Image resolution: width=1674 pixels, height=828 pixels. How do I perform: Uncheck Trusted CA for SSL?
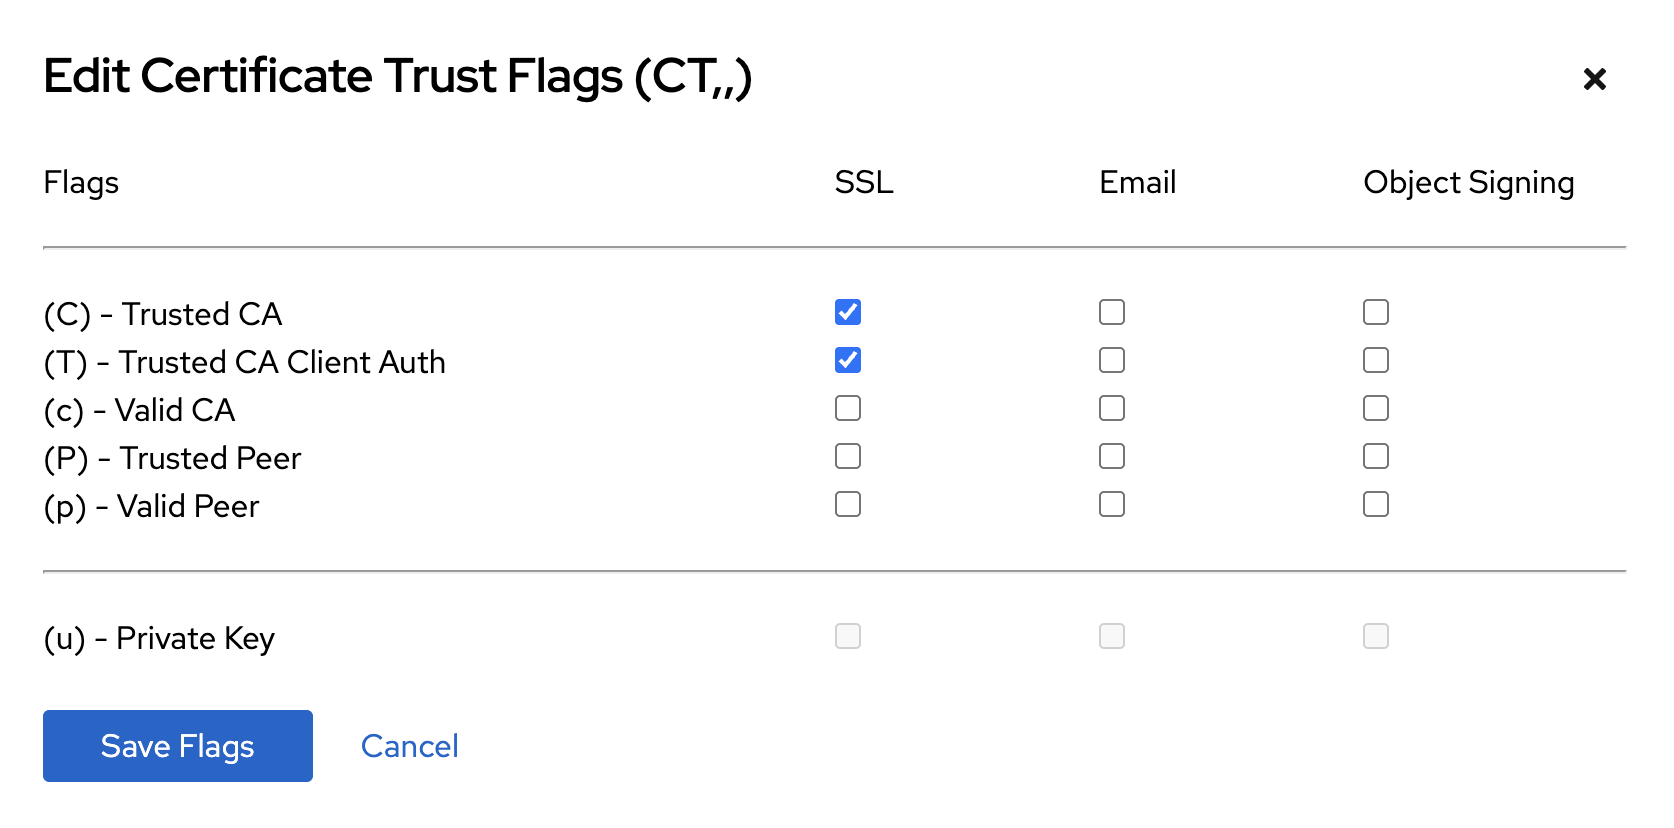tap(848, 312)
